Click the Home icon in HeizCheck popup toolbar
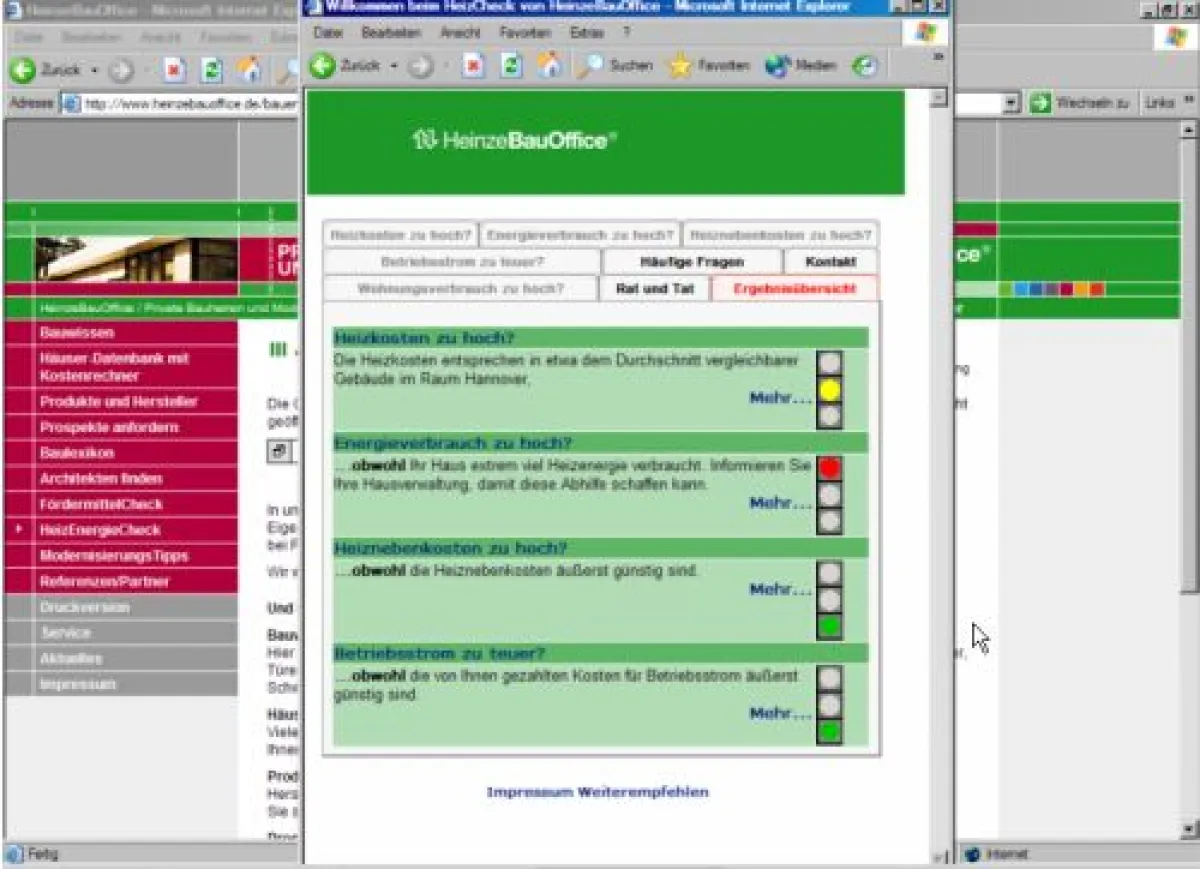Viewport: 1200px width, 869px height. (x=549, y=66)
